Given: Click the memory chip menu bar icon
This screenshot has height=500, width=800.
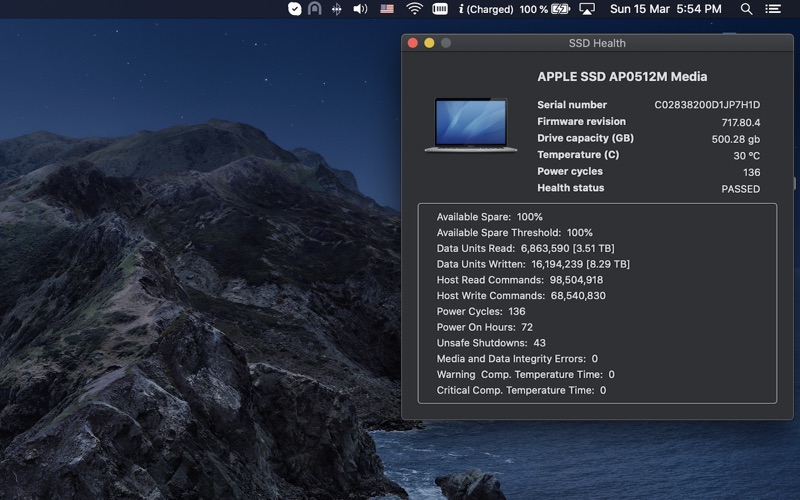Looking at the screenshot, I should pyautogui.click(x=440, y=9).
